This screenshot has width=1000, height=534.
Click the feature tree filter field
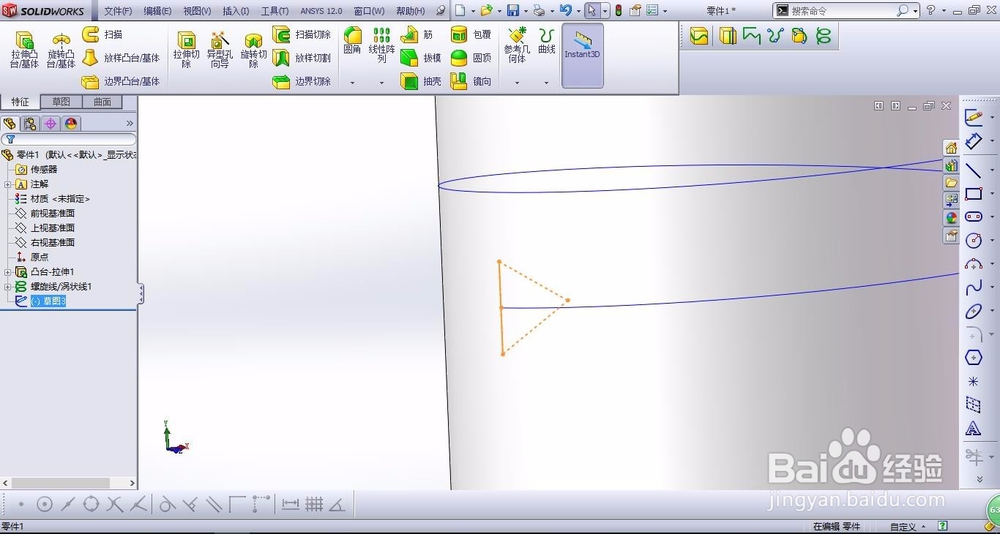(69, 139)
